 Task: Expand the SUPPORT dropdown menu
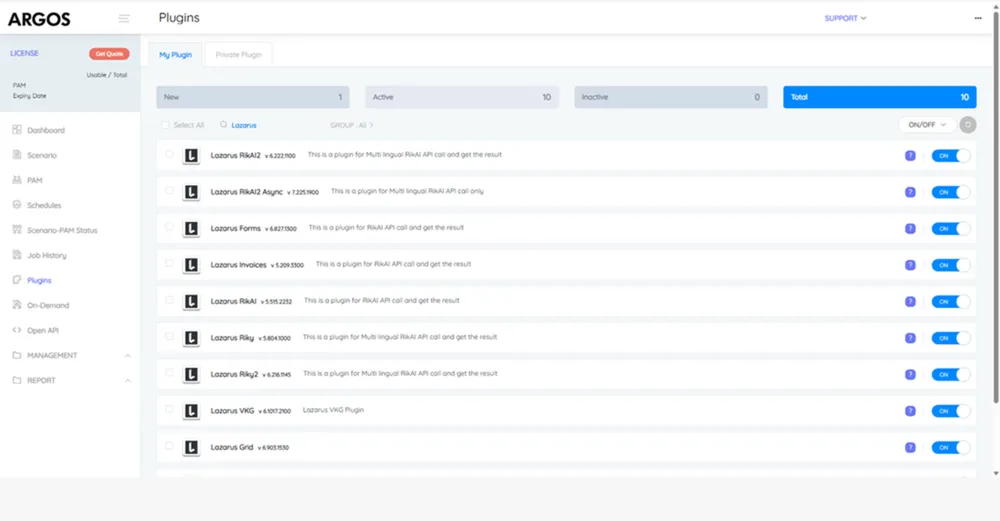click(845, 18)
